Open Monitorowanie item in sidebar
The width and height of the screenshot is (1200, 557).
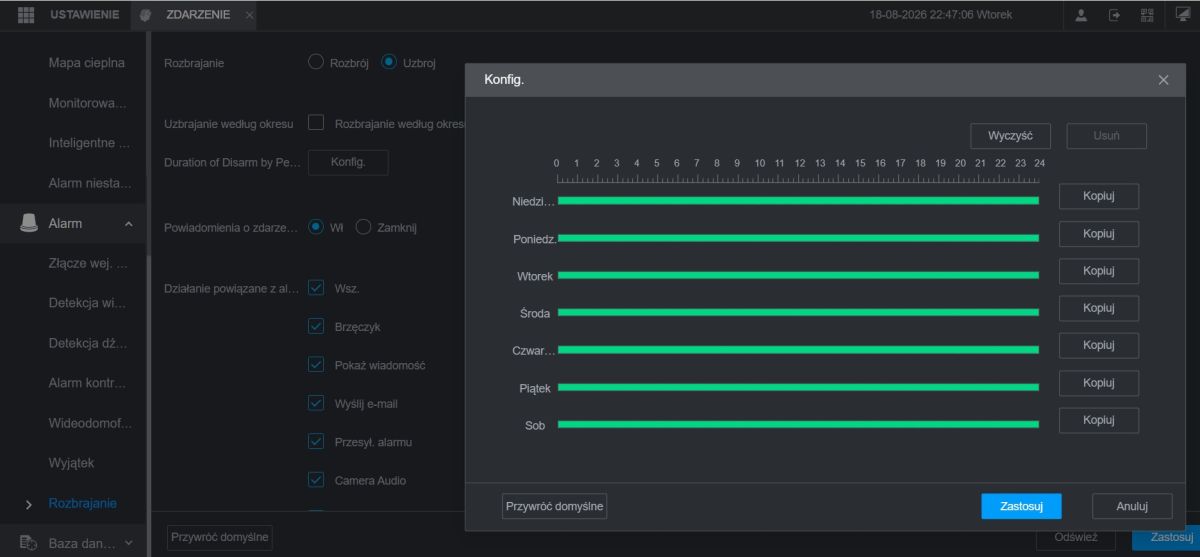point(87,103)
